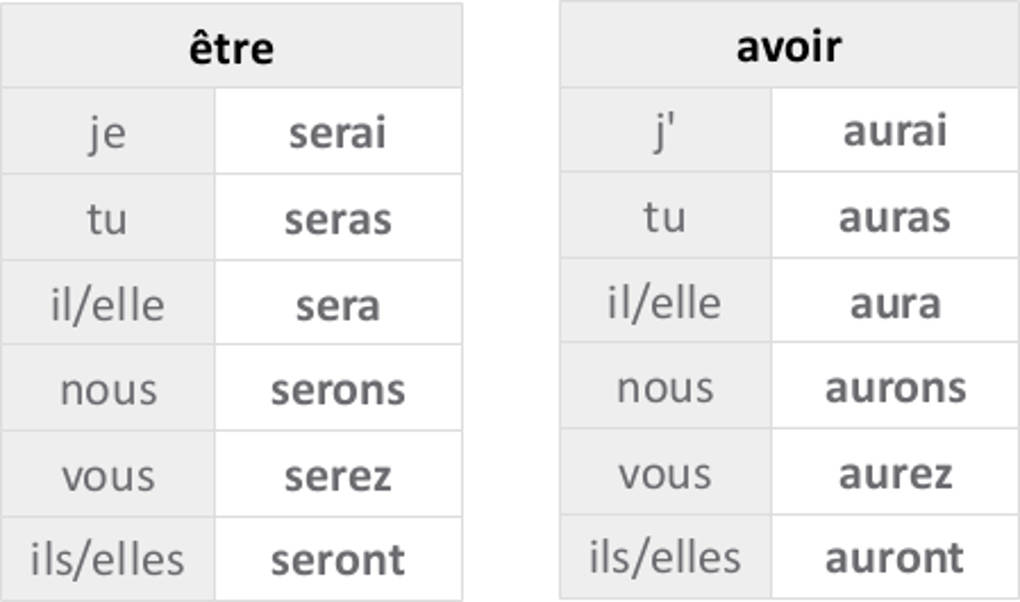
Task: Select the 'serez' cell
Action: coord(337,475)
